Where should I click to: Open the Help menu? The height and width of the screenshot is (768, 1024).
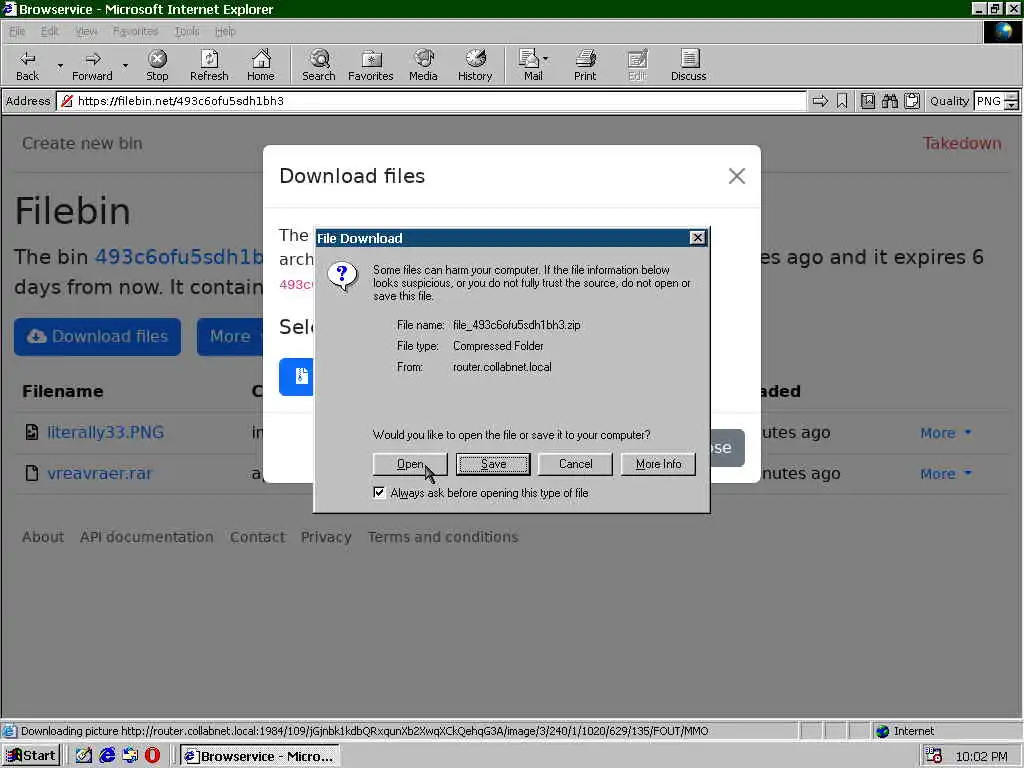click(225, 31)
